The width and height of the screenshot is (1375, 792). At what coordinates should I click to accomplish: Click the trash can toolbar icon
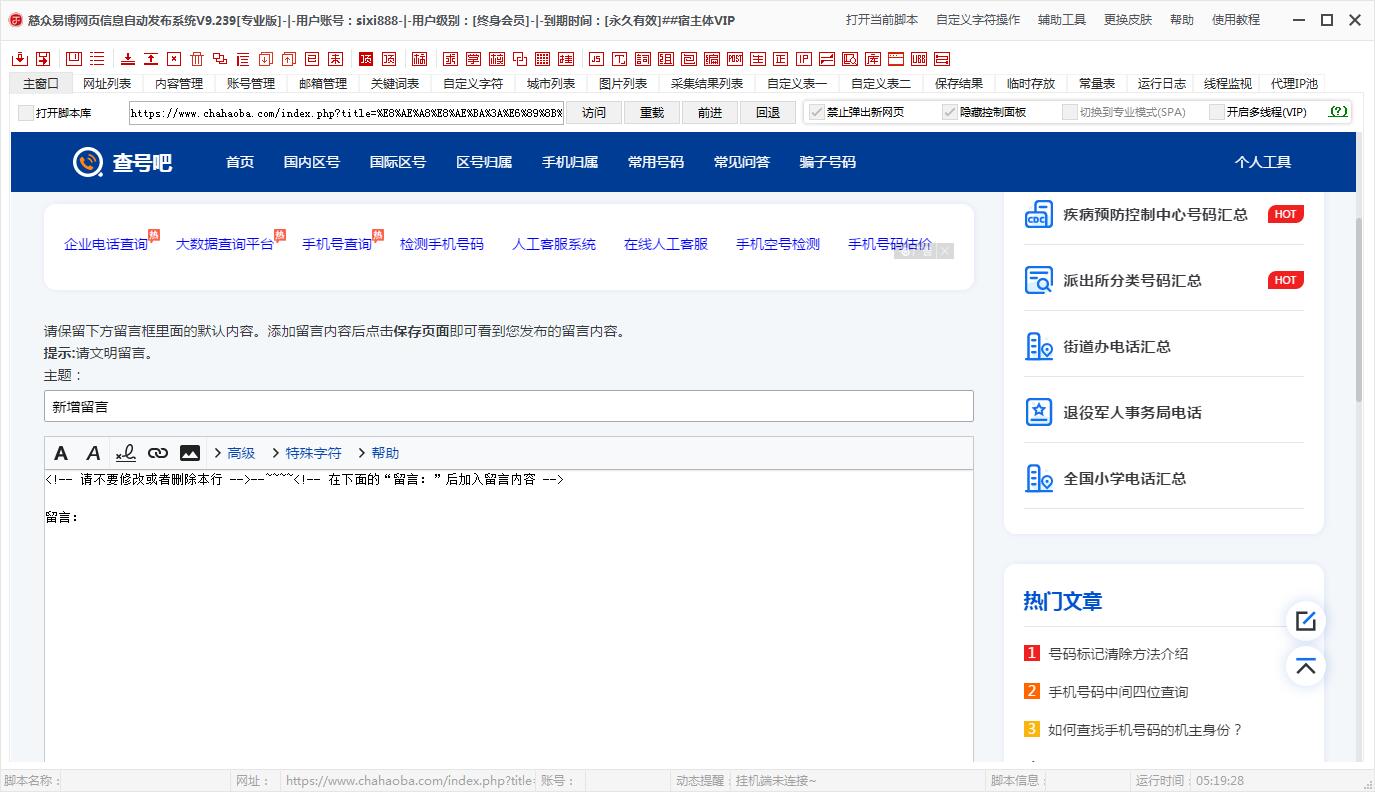(198, 59)
